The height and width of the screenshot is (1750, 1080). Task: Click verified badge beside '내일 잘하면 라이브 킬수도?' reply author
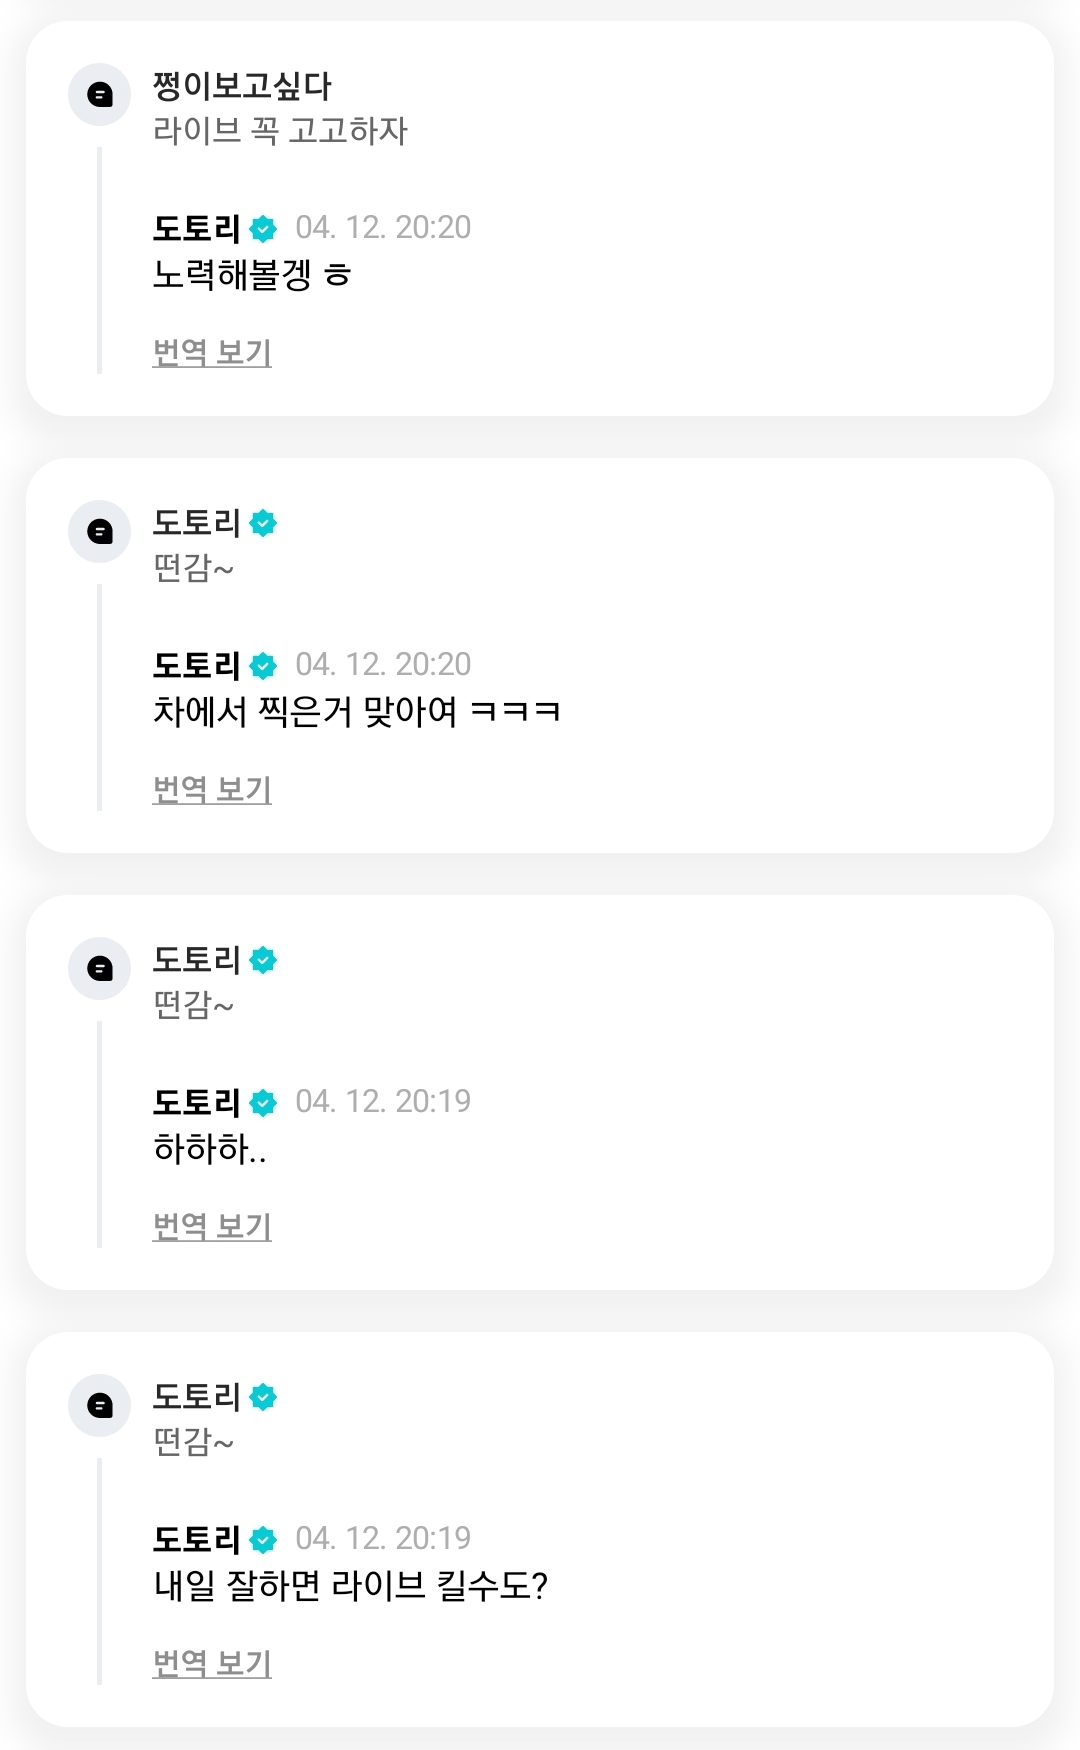263,1540
